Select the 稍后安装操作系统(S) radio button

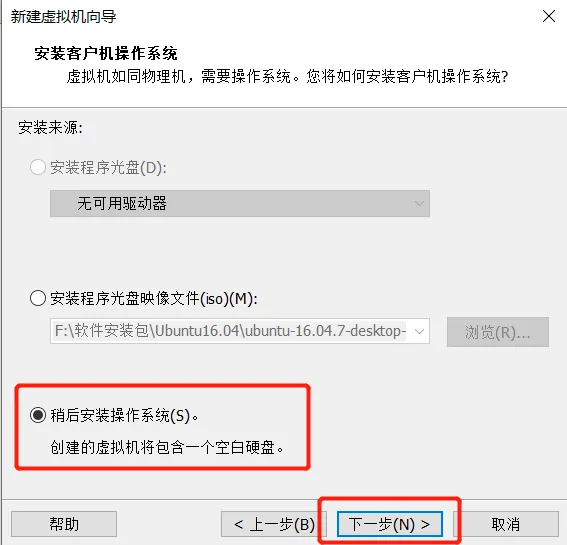pyautogui.click(x=38, y=415)
